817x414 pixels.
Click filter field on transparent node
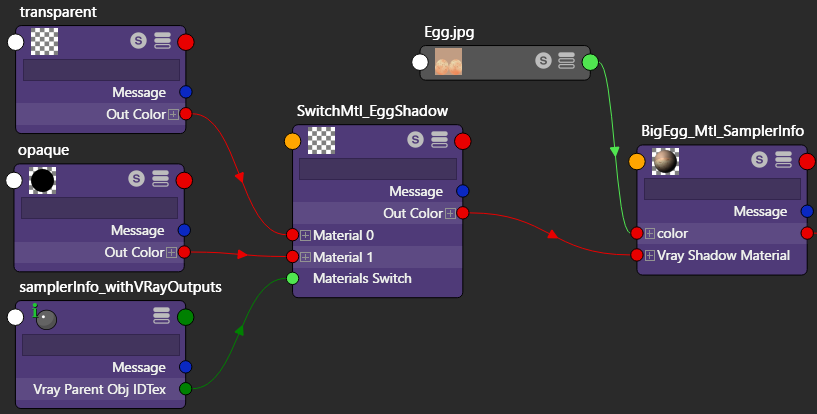(x=102, y=70)
